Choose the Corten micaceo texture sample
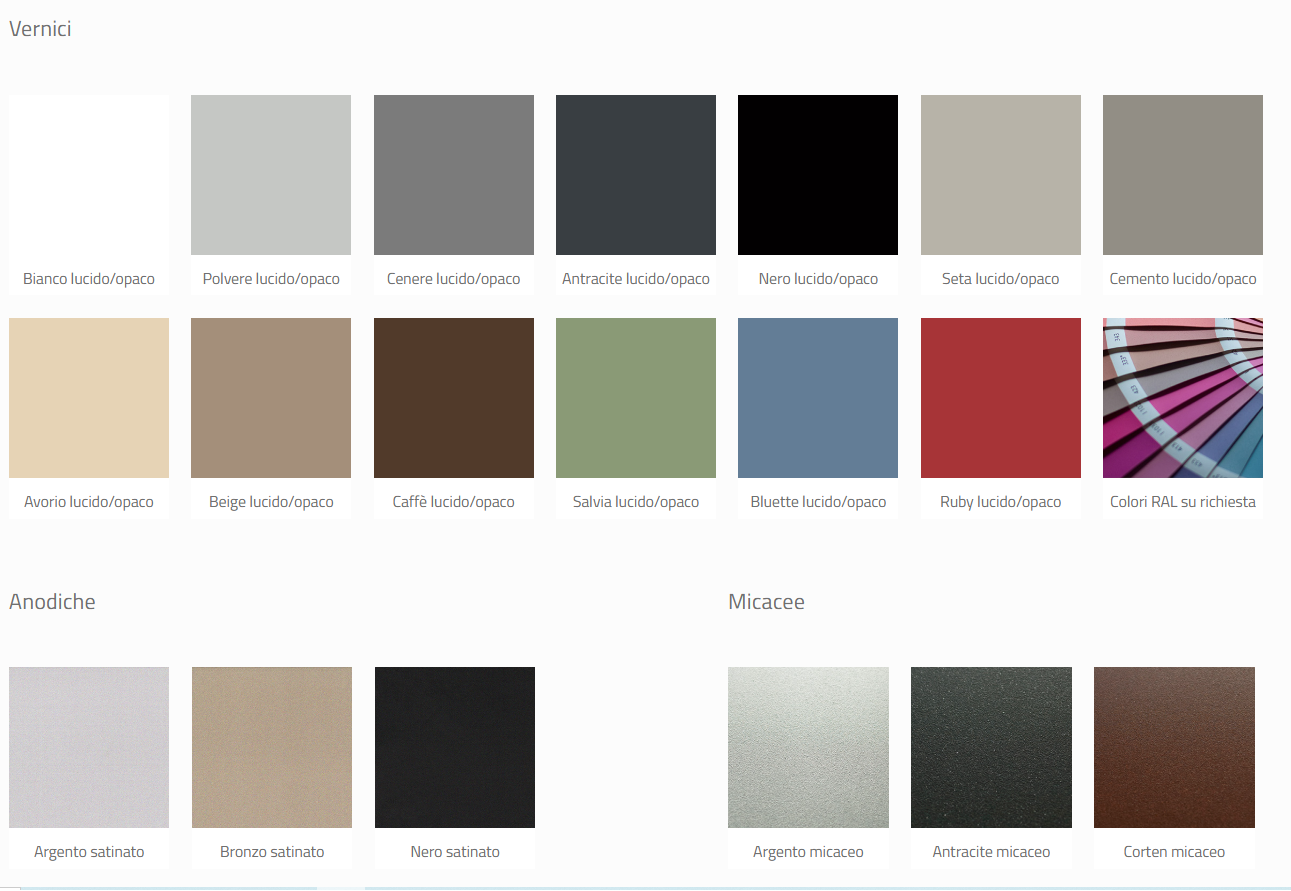The width and height of the screenshot is (1291, 891). point(1174,747)
